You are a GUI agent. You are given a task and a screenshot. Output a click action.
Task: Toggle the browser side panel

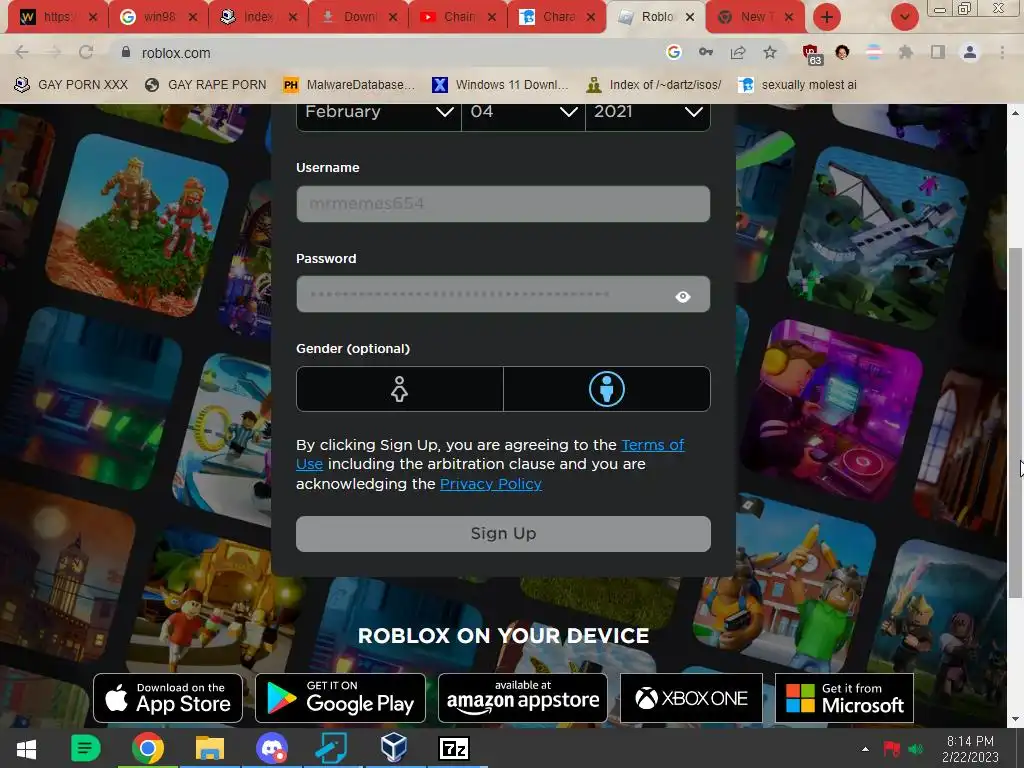938,52
